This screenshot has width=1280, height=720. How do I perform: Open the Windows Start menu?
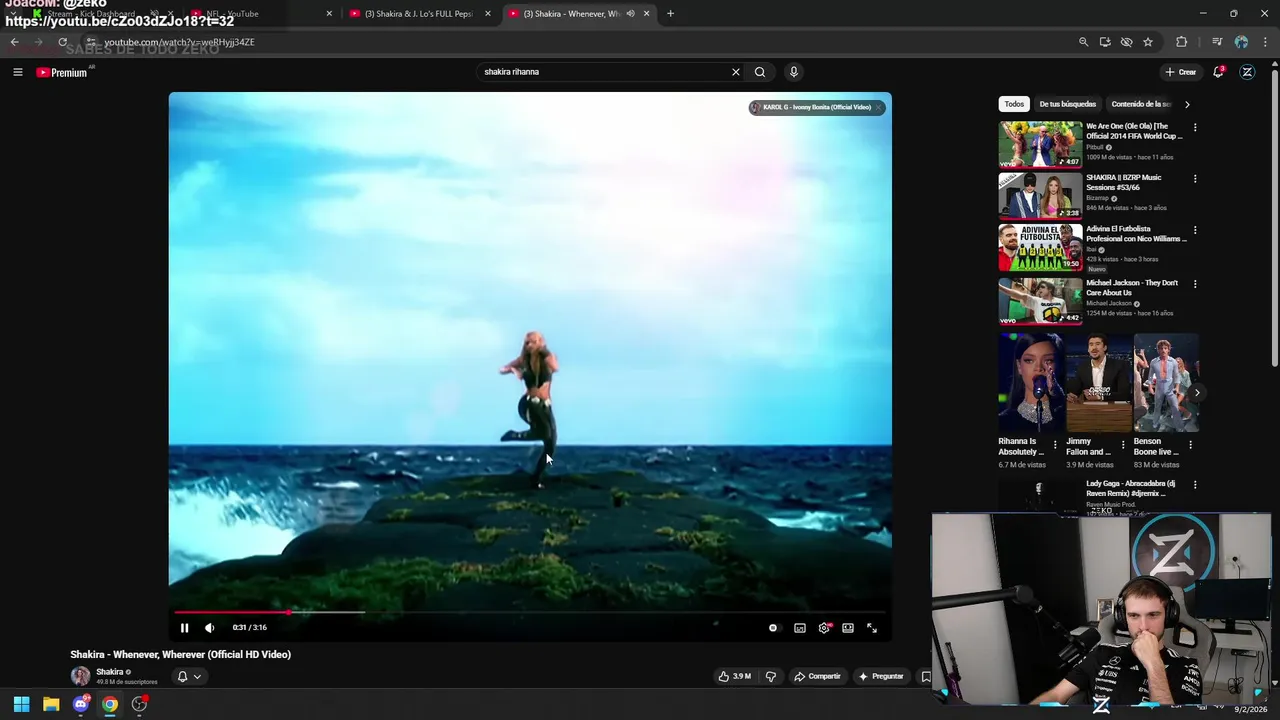[21, 704]
